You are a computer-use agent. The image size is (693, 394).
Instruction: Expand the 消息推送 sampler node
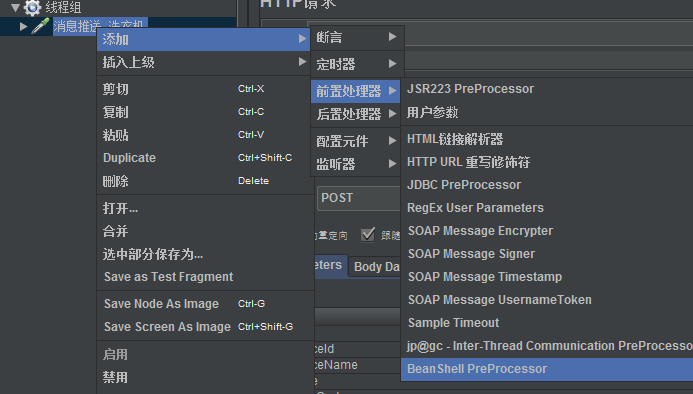(x=23, y=27)
